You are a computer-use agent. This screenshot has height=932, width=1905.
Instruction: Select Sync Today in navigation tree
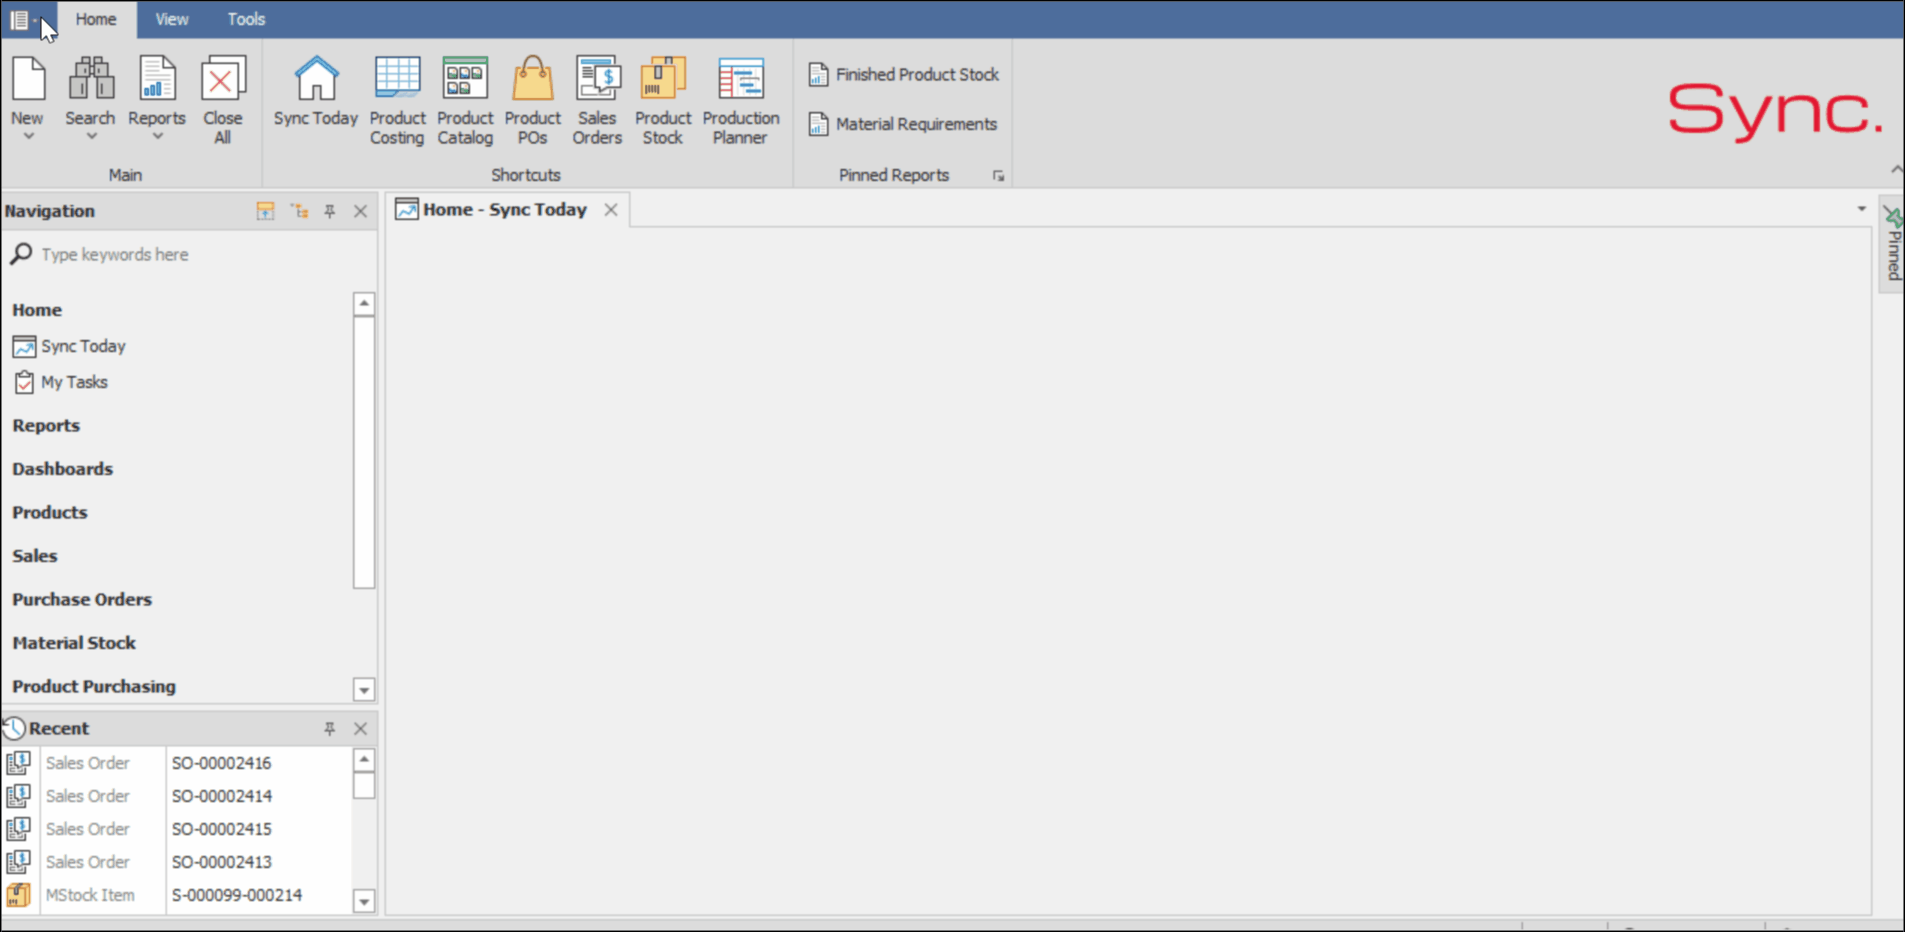click(x=83, y=346)
